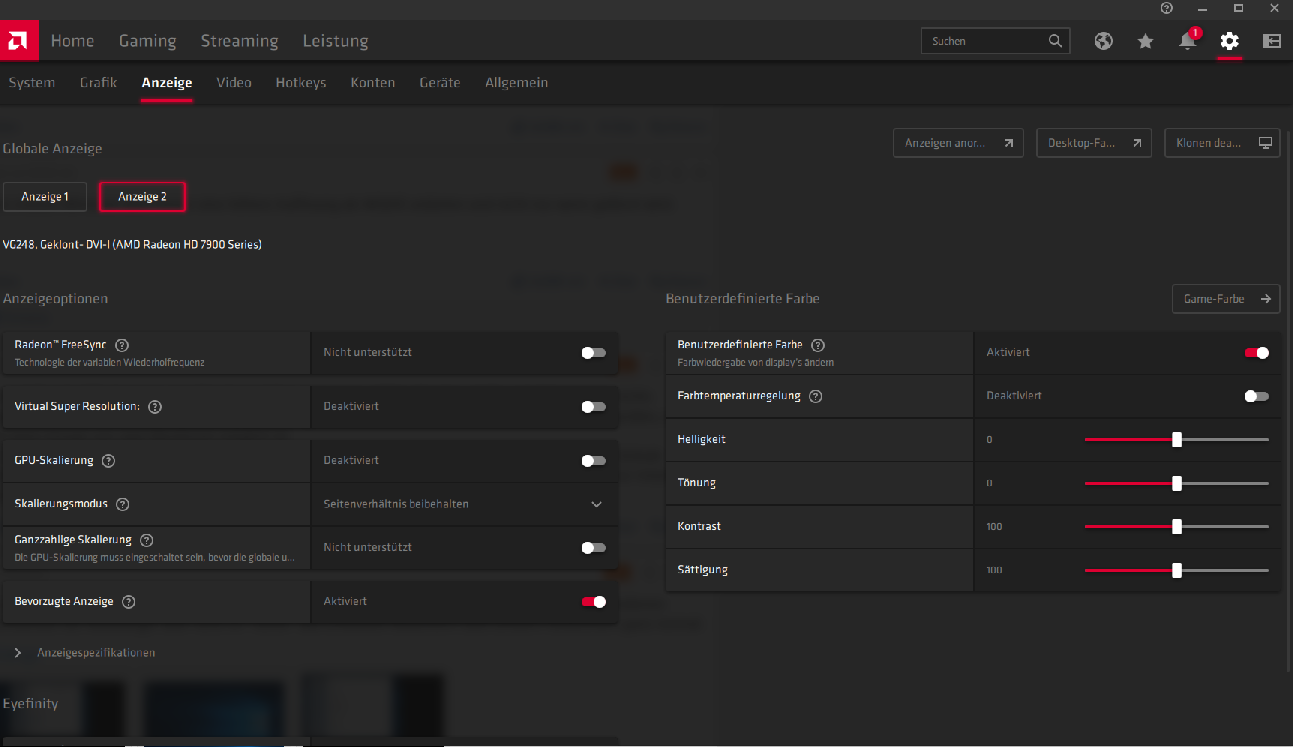This screenshot has width=1293, height=747.
Task: Click the VG248 display name text
Action: point(132,244)
